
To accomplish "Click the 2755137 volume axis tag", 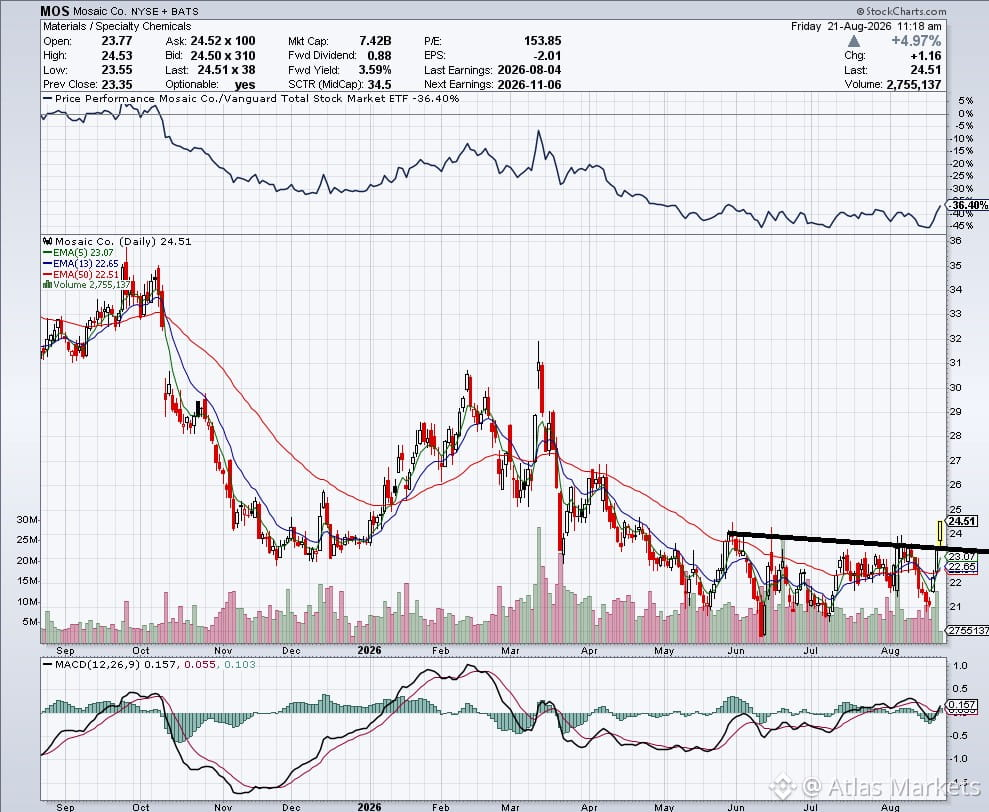I will click(x=968, y=630).
